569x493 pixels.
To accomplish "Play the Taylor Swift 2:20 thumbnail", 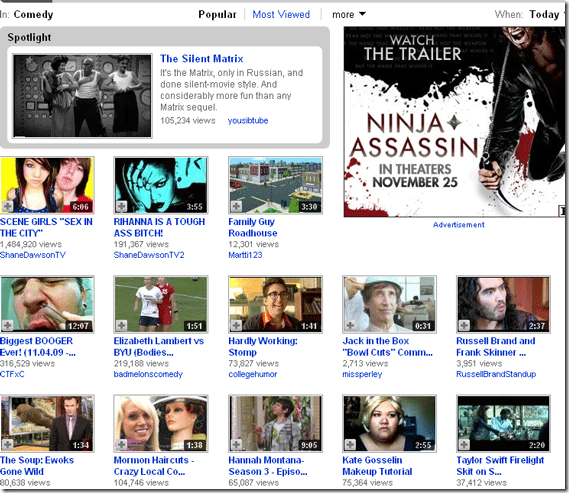I will [x=503, y=423].
